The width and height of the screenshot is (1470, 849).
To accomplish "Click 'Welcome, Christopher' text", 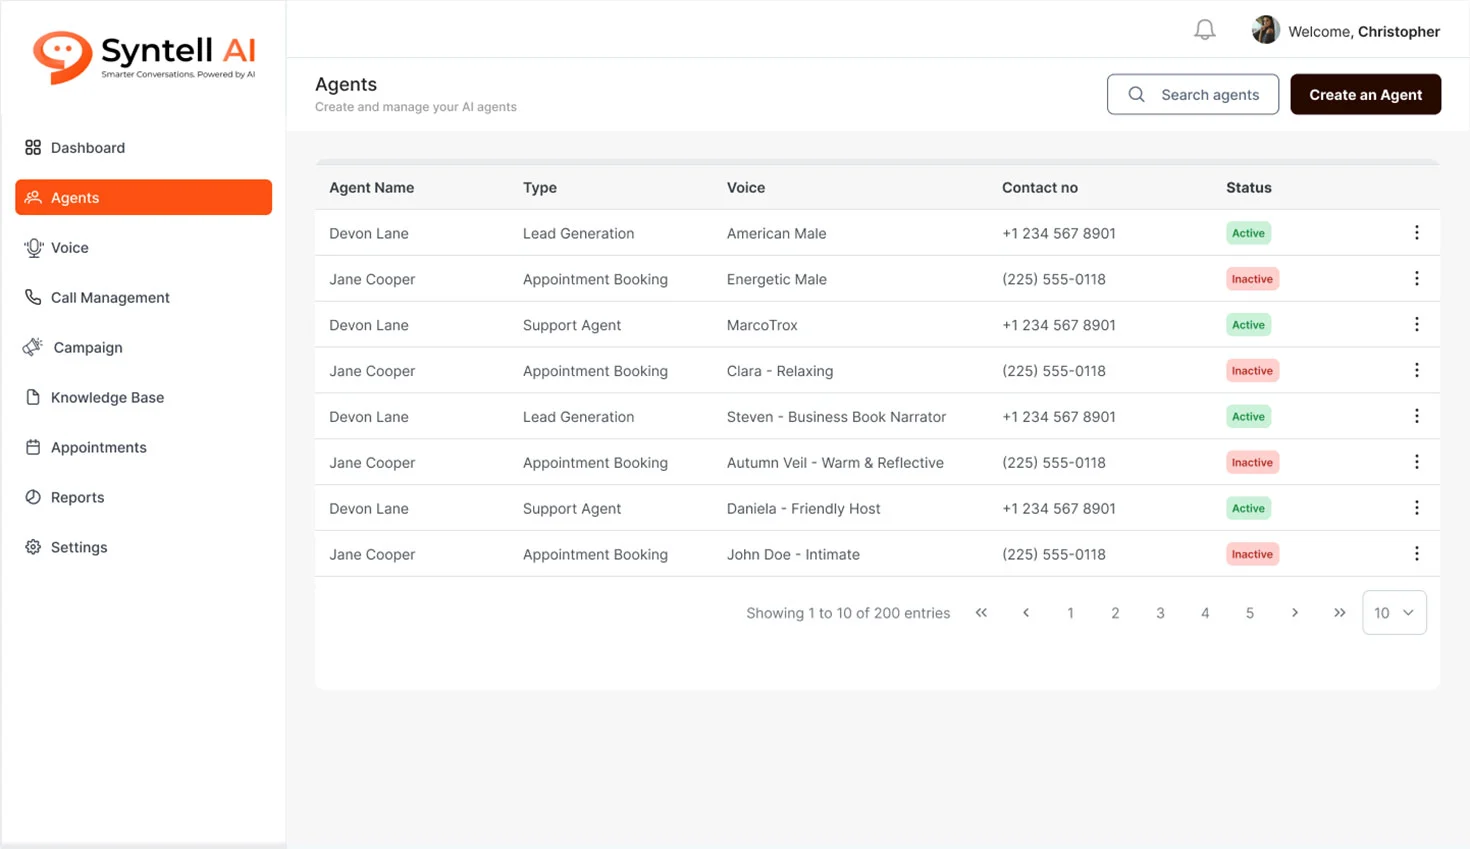I will point(1364,31).
